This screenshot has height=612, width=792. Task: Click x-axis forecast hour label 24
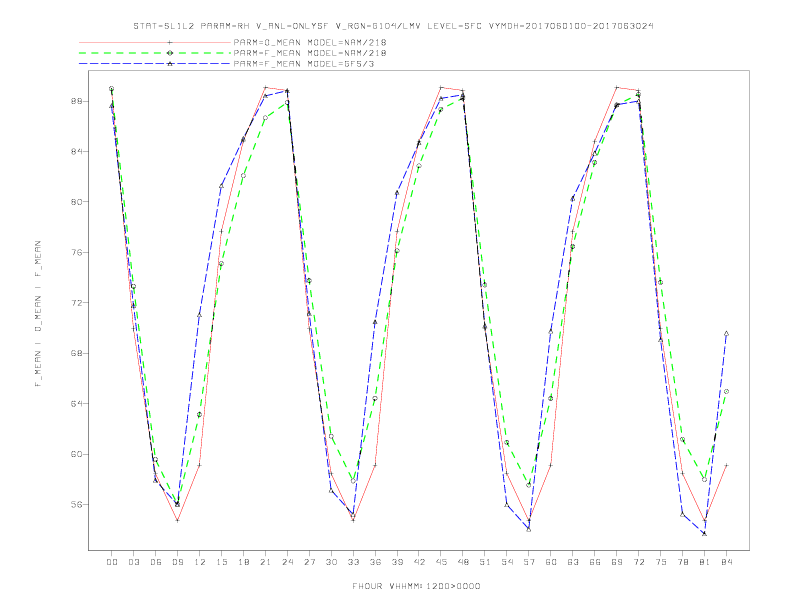coord(287,562)
